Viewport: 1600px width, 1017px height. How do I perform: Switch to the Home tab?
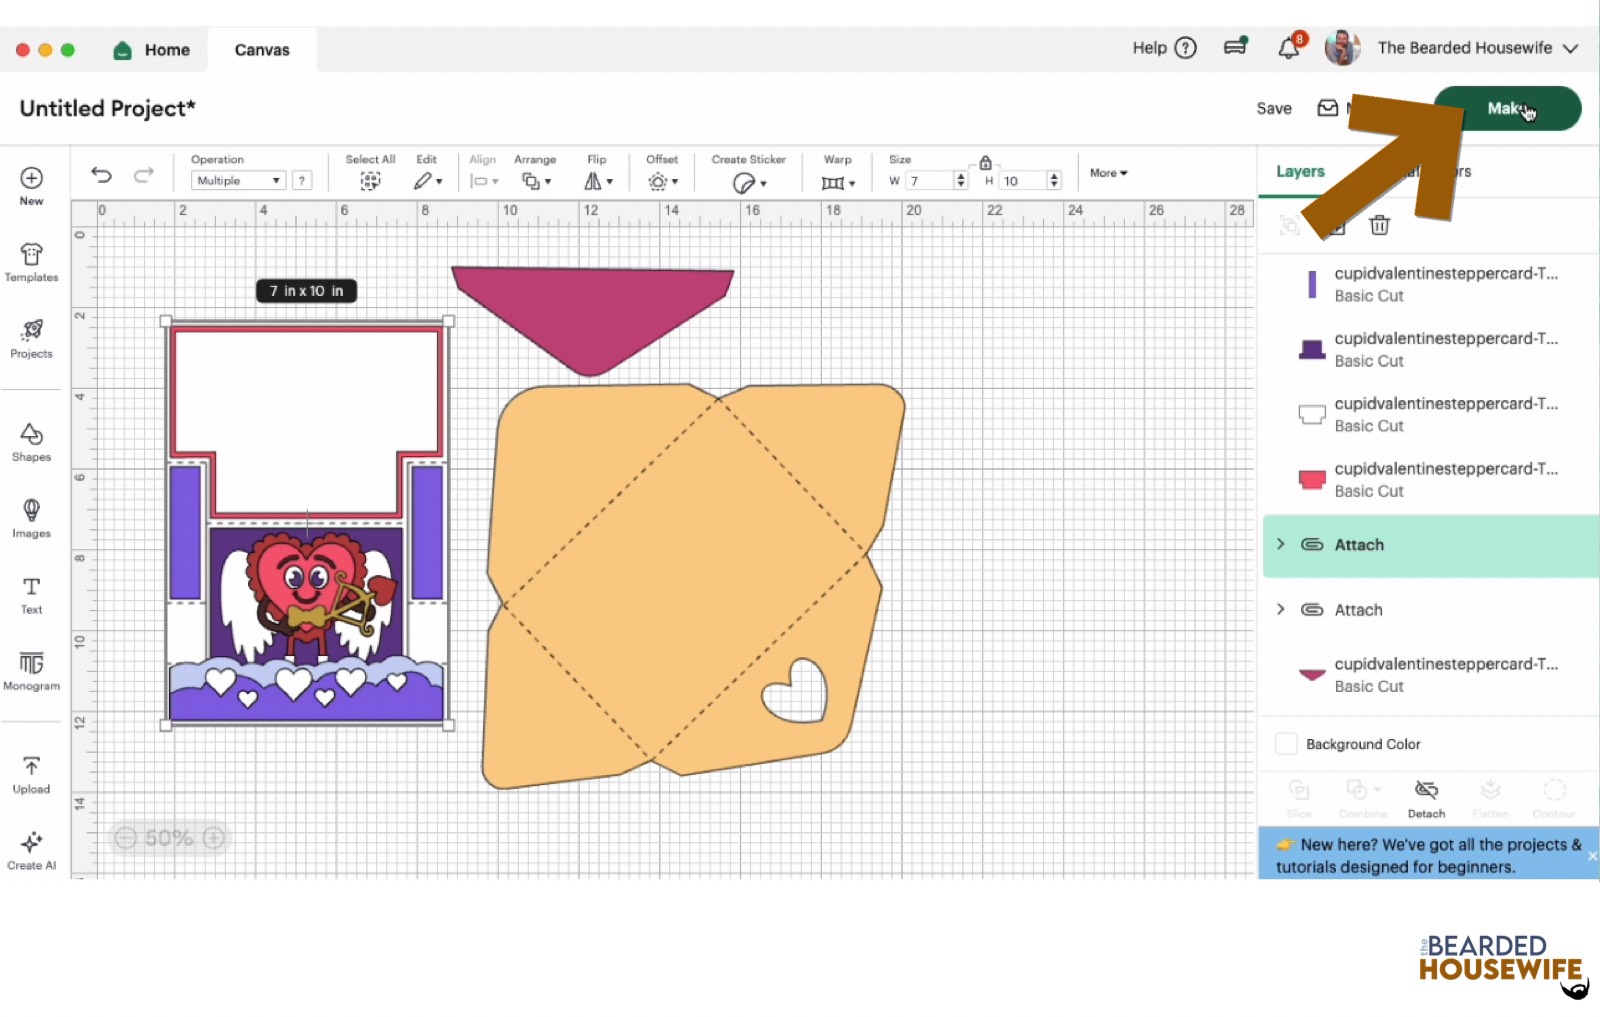(152, 50)
